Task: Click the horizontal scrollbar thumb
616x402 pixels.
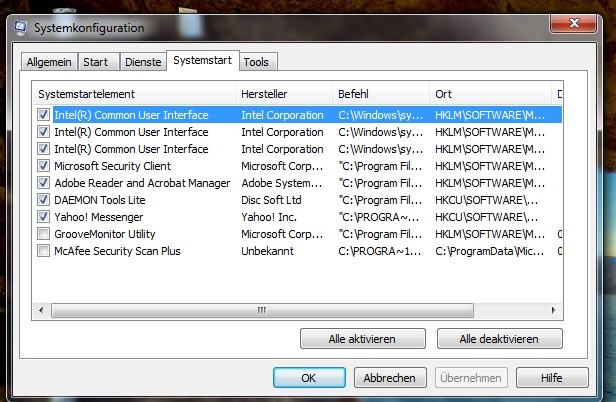Action: point(262,310)
